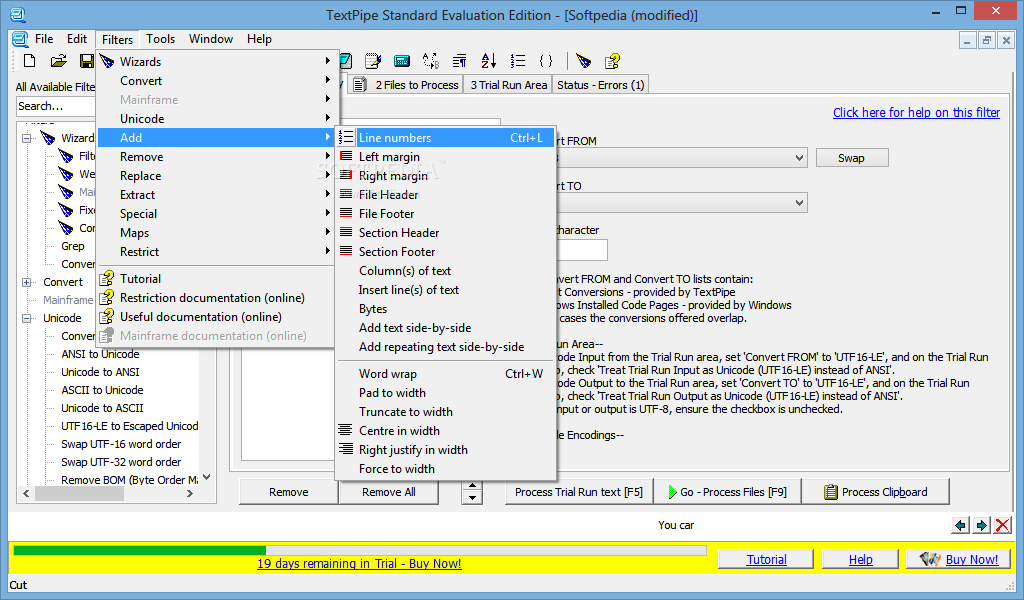This screenshot has width=1024, height=600.
Task: Click the numbered lines toolbar icon
Action: point(518,61)
